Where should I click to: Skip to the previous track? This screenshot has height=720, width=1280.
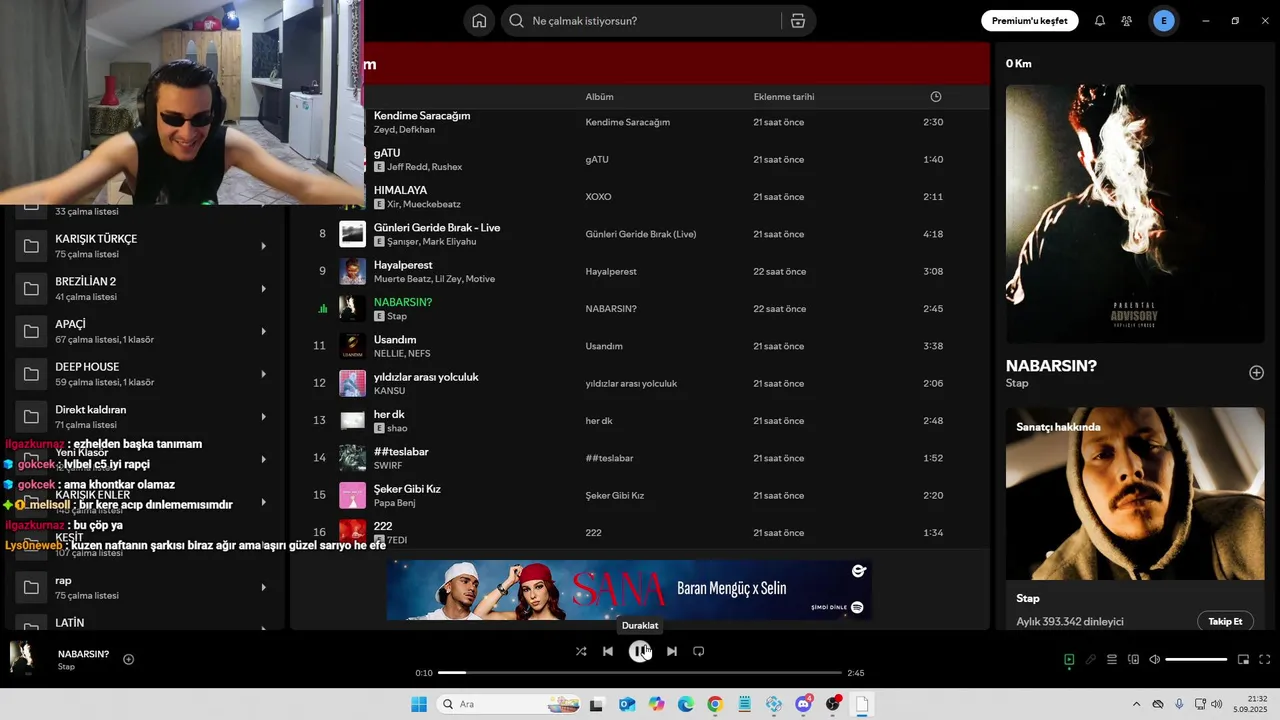pyautogui.click(x=608, y=651)
